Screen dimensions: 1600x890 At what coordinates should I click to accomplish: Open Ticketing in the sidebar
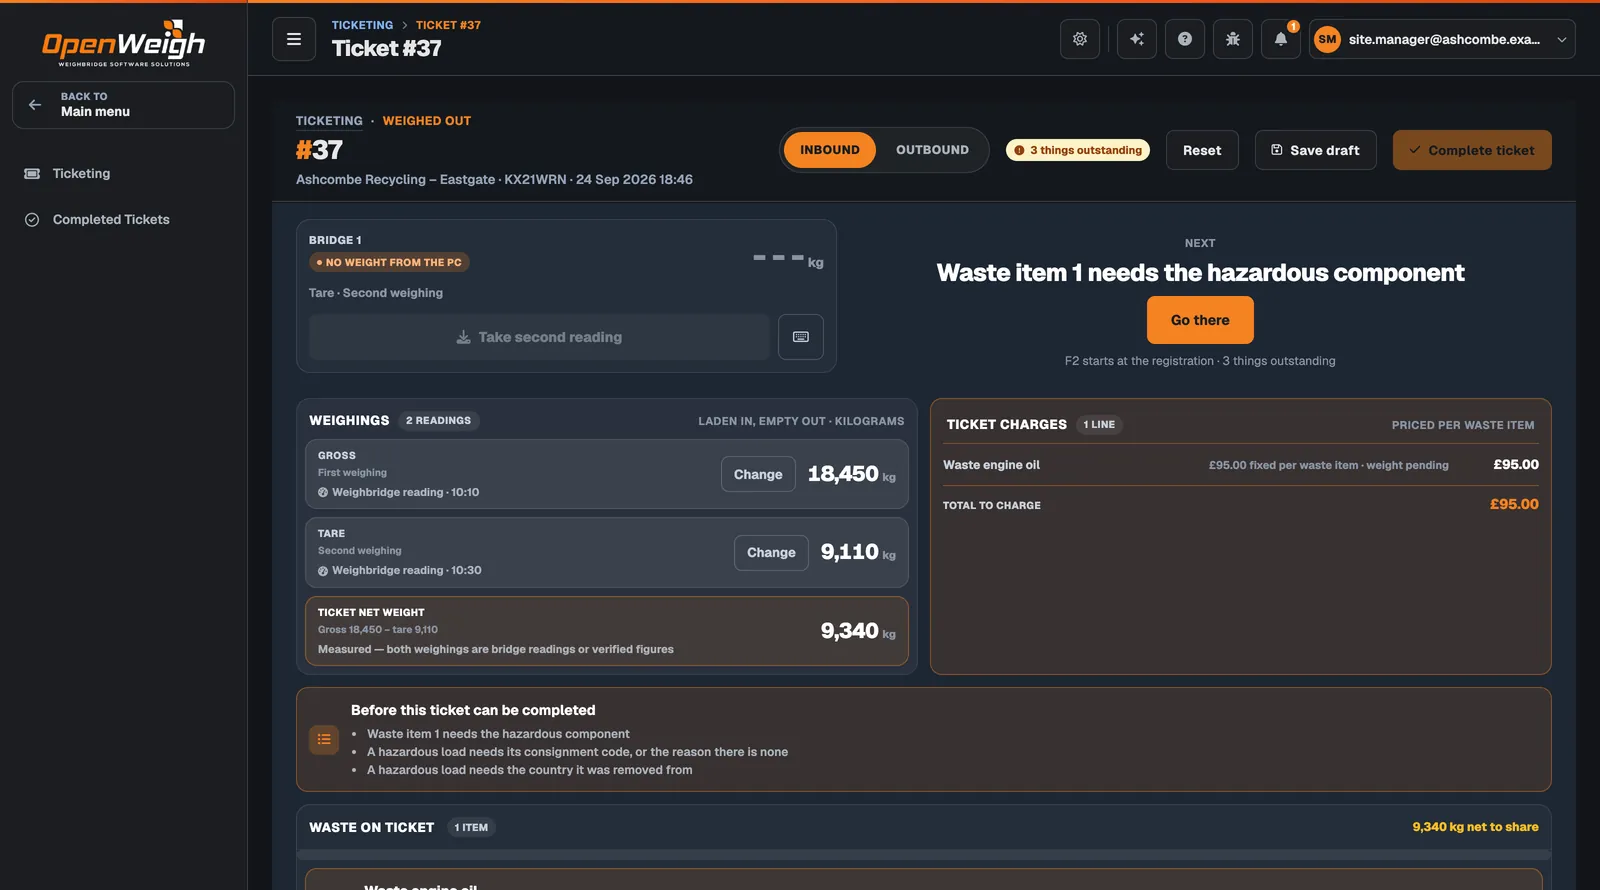point(123,174)
